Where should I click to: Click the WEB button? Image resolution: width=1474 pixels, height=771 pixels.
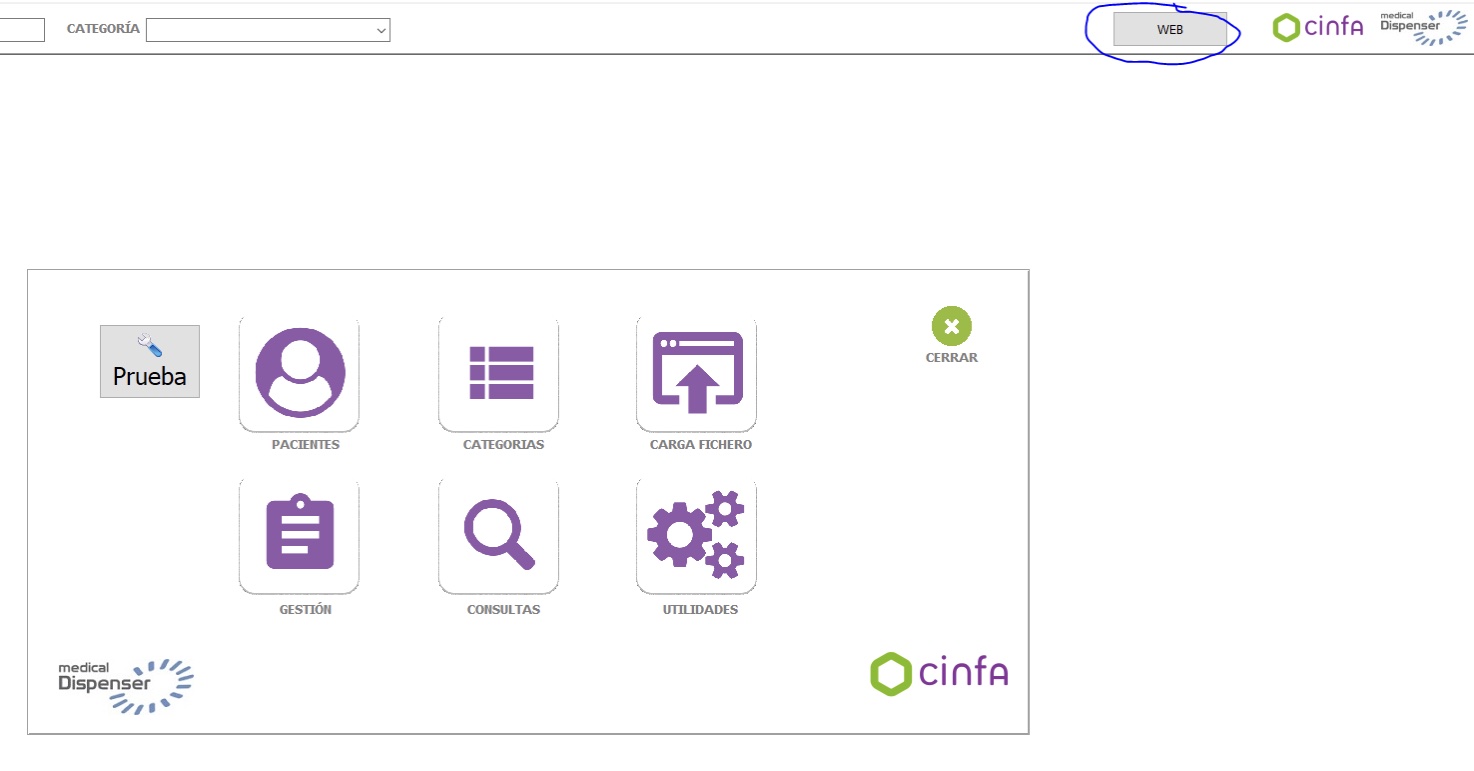(1169, 30)
